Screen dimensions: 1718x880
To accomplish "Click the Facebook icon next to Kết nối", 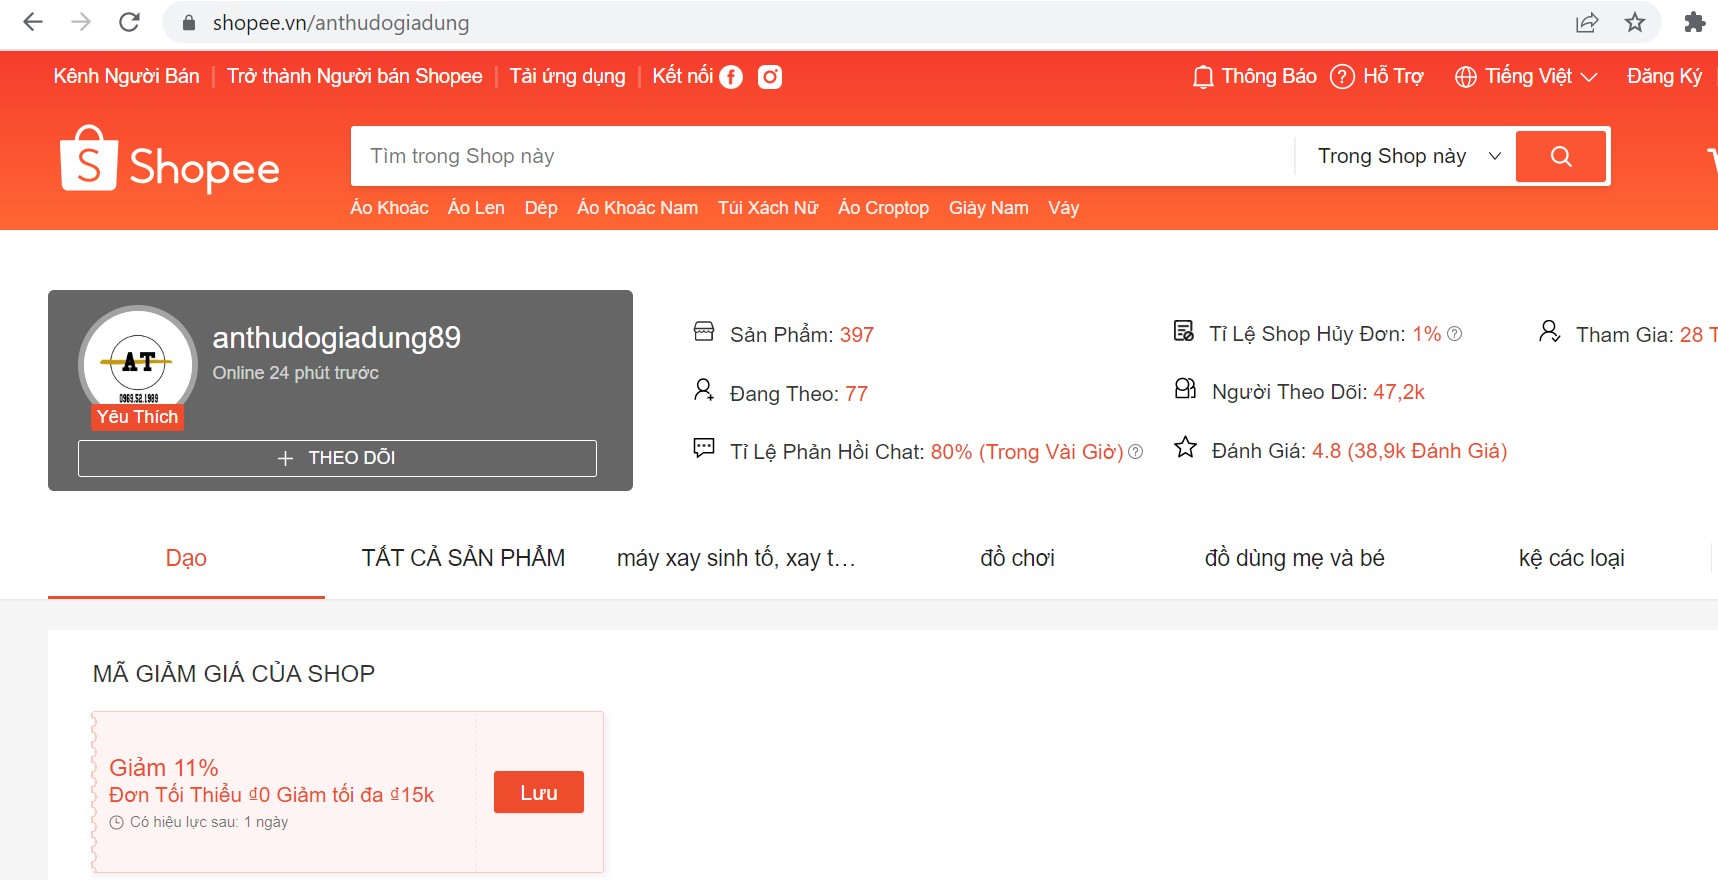I will [x=731, y=77].
